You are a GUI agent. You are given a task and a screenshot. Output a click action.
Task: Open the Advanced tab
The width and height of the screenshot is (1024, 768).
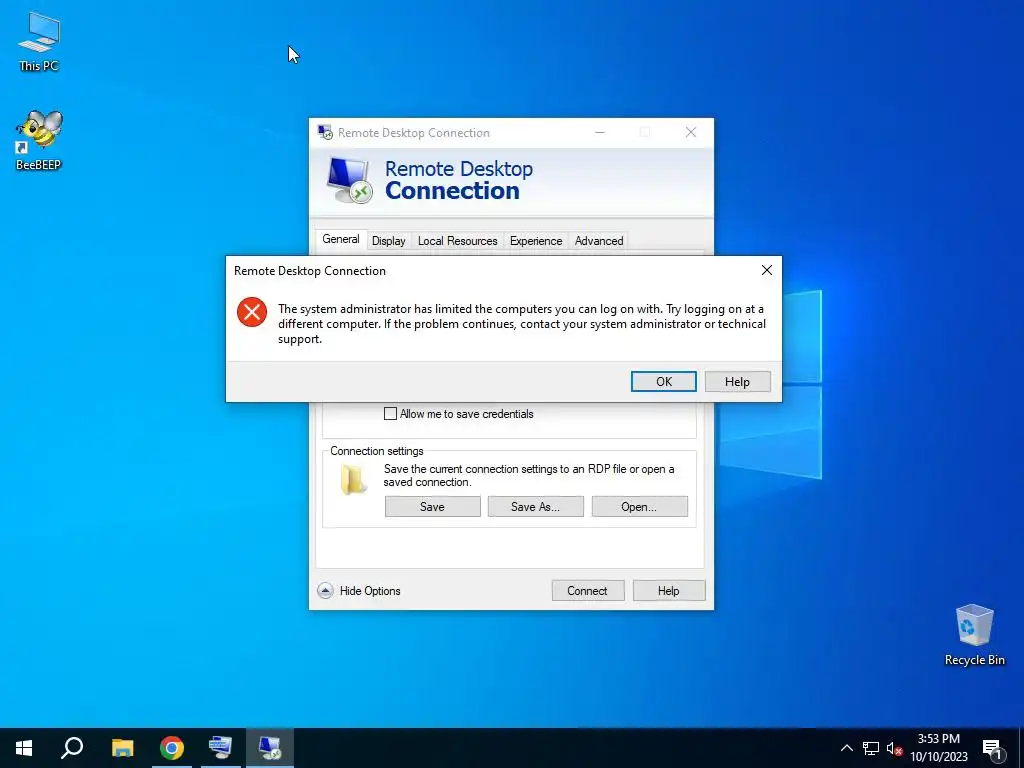point(599,241)
